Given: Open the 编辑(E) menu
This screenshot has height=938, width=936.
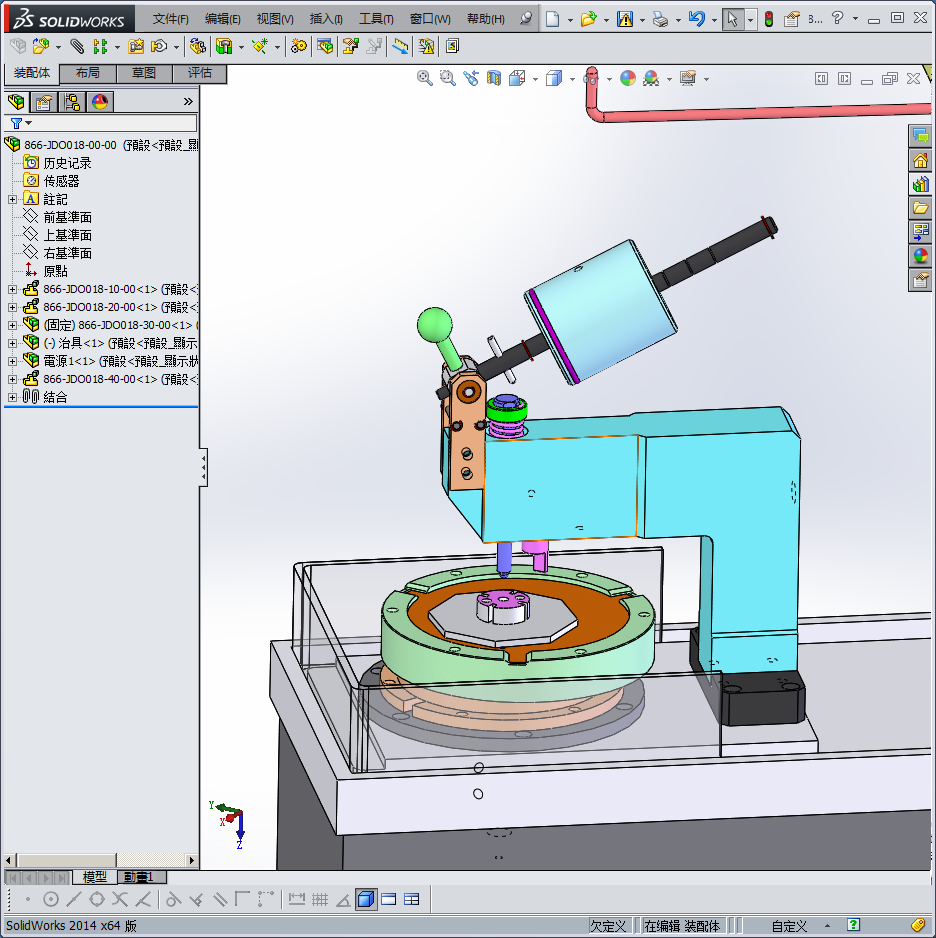Looking at the screenshot, I should (x=222, y=19).
